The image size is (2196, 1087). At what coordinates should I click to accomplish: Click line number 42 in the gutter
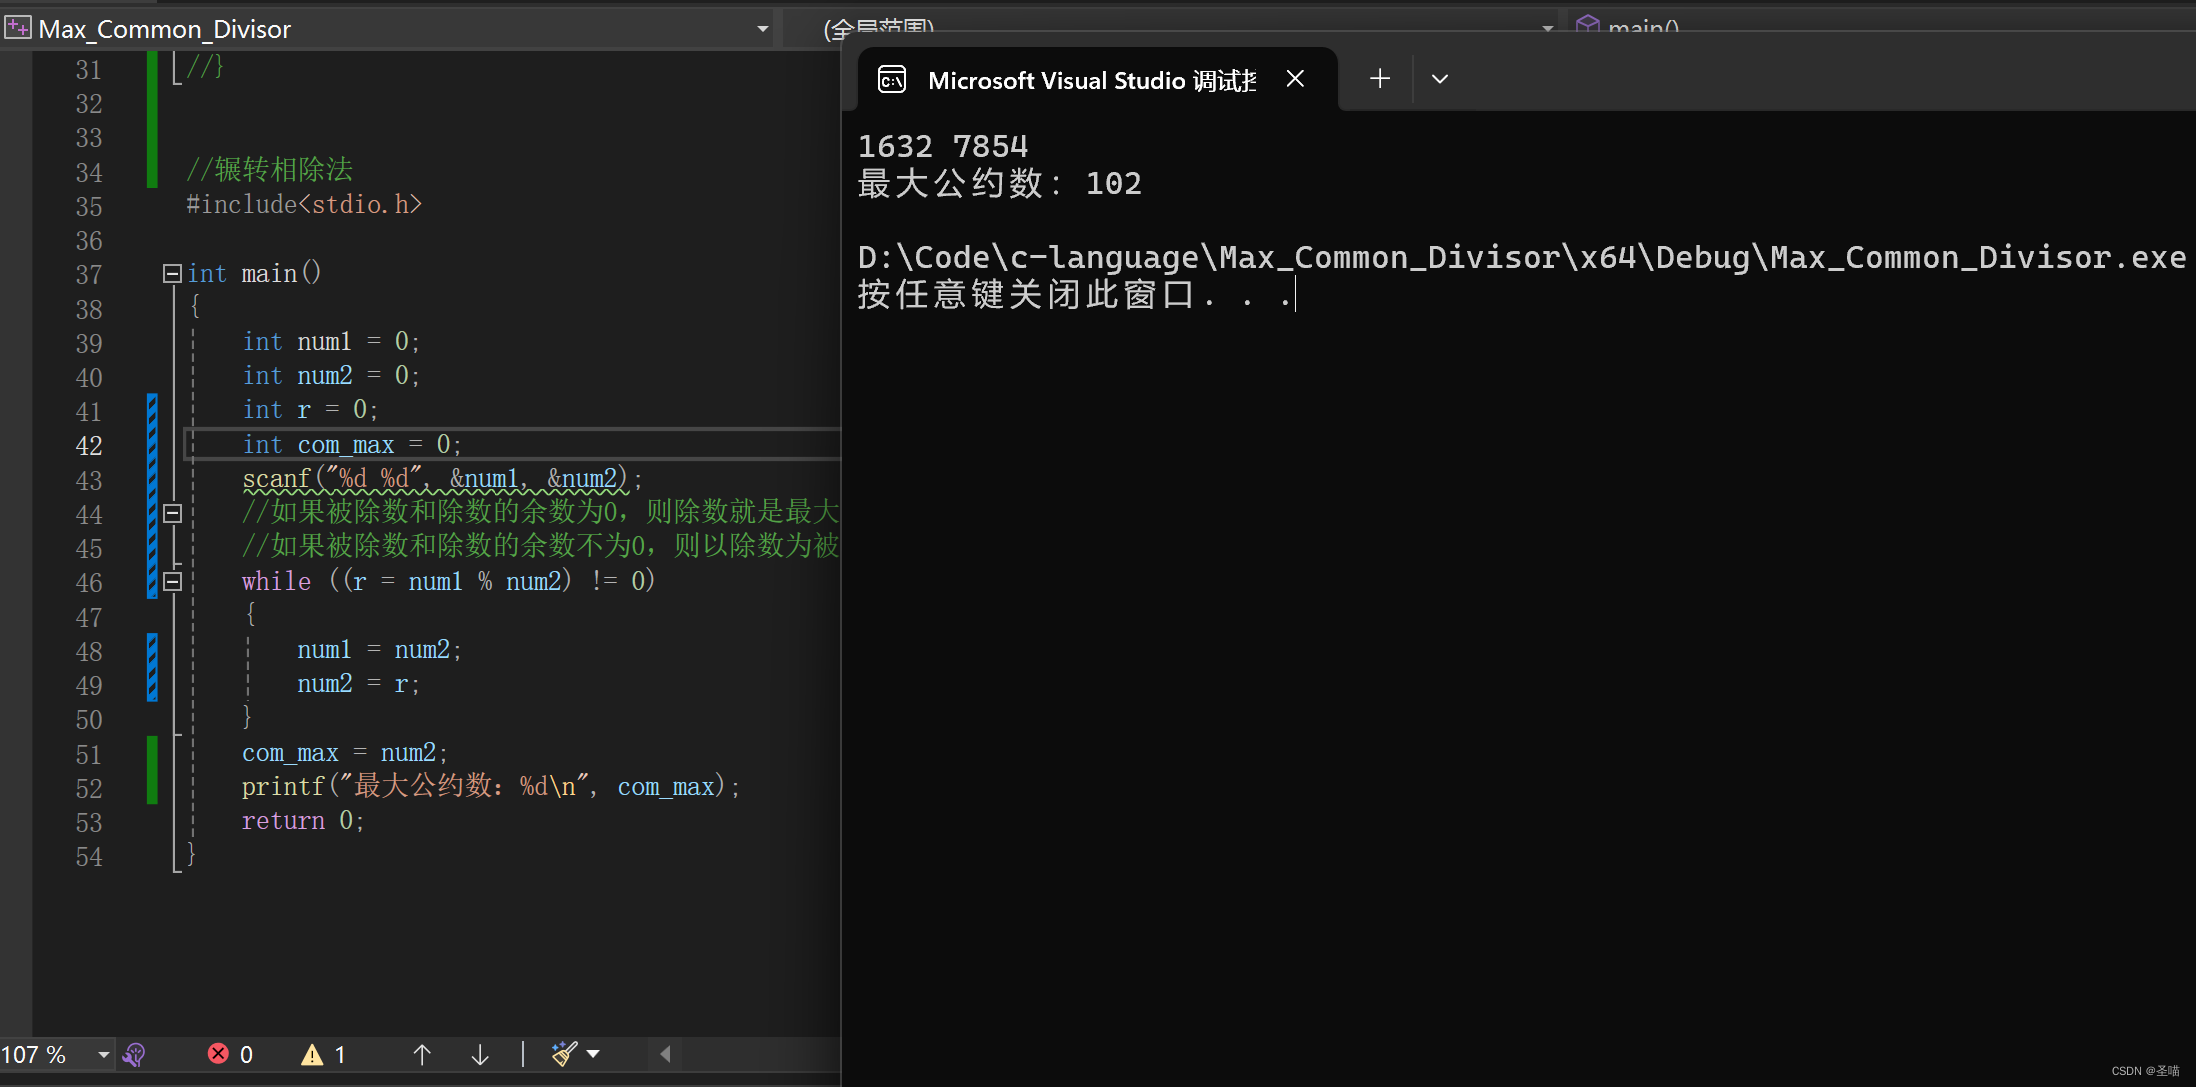point(89,445)
